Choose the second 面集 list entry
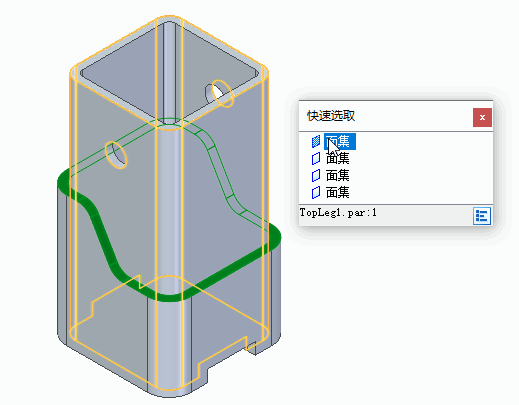 point(337,158)
